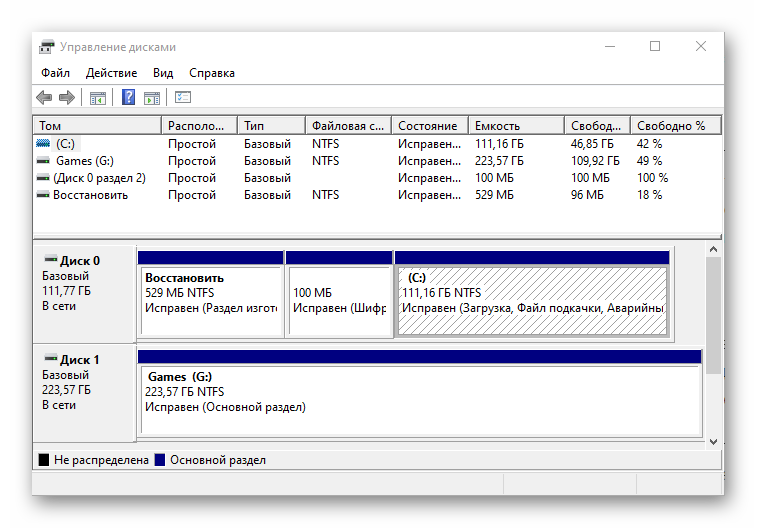Select the 100 МБ partition block on Диск 0

tap(339, 294)
